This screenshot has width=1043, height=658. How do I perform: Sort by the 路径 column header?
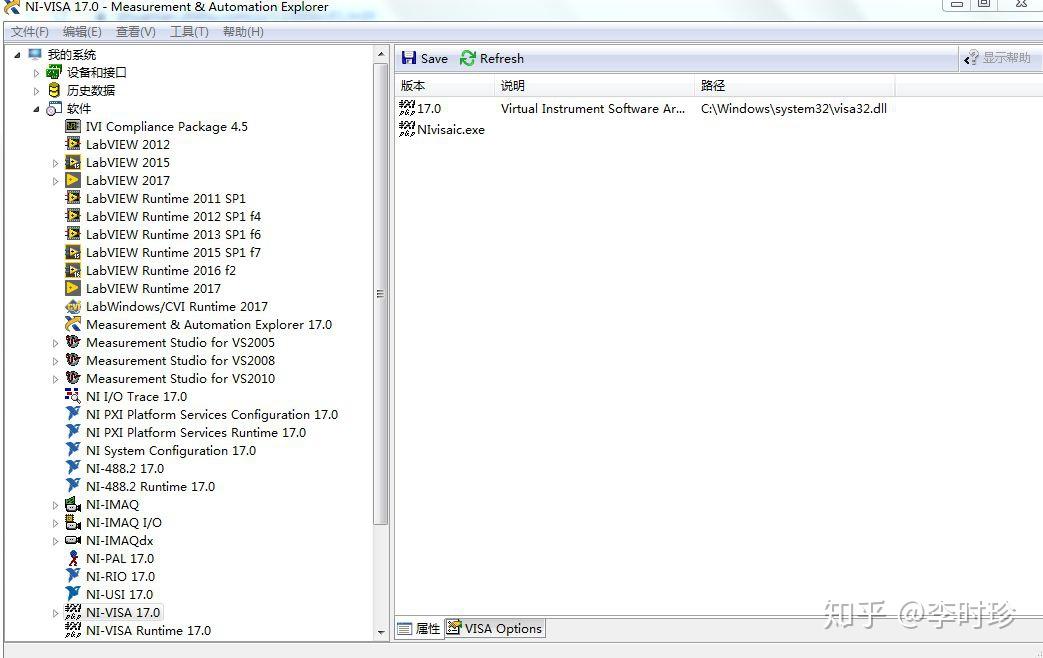point(795,85)
